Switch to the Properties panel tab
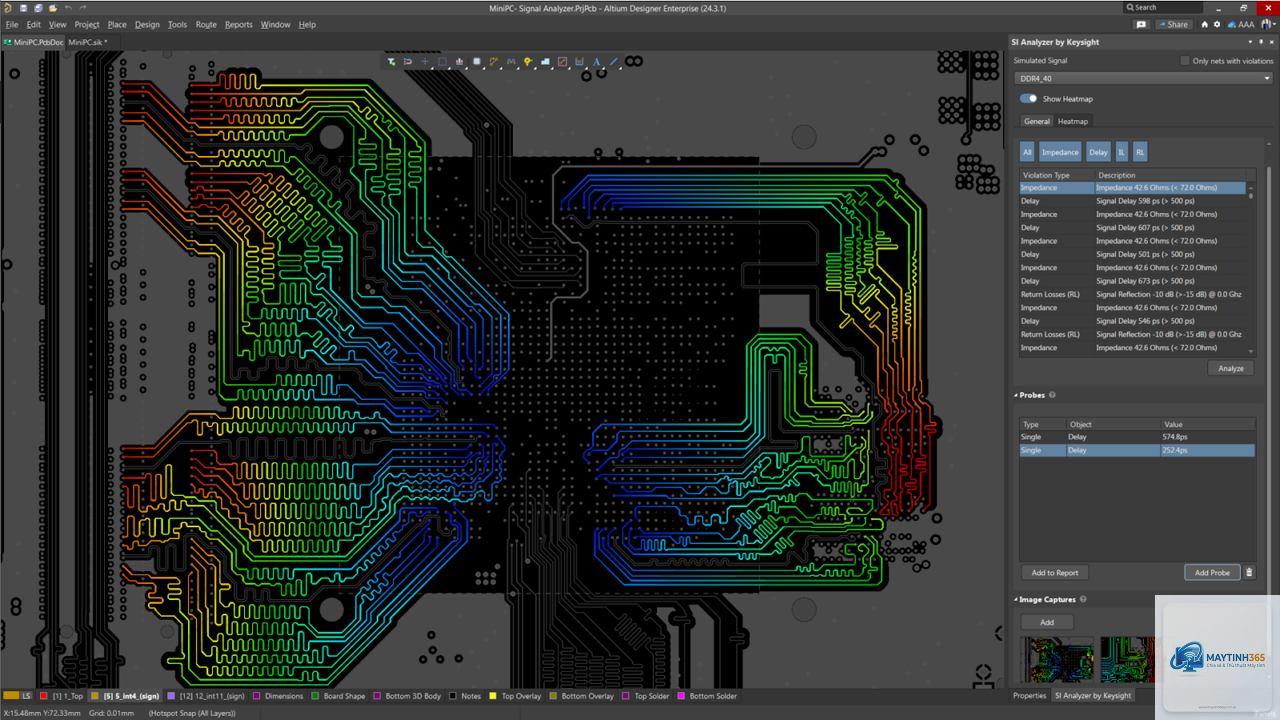Image resolution: width=1280 pixels, height=720 pixels. (x=1029, y=695)
